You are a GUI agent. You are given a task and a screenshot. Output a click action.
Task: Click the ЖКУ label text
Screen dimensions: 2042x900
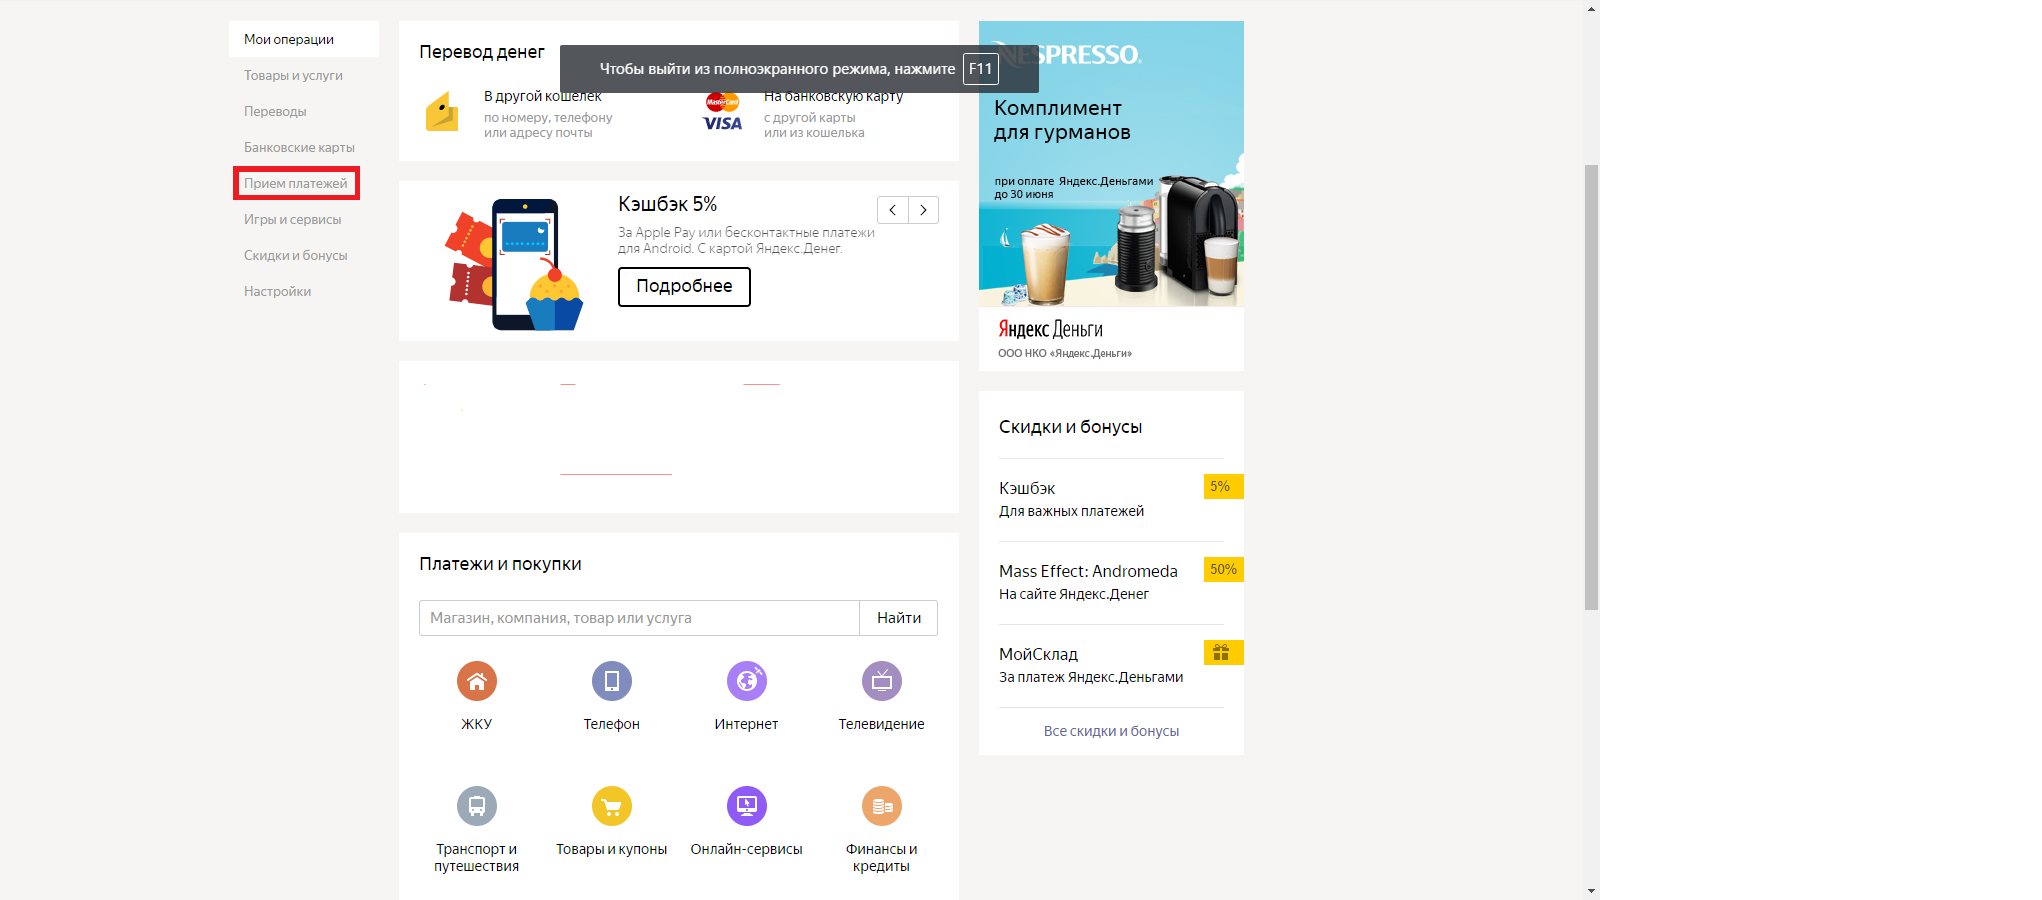[x=476, y=724]
